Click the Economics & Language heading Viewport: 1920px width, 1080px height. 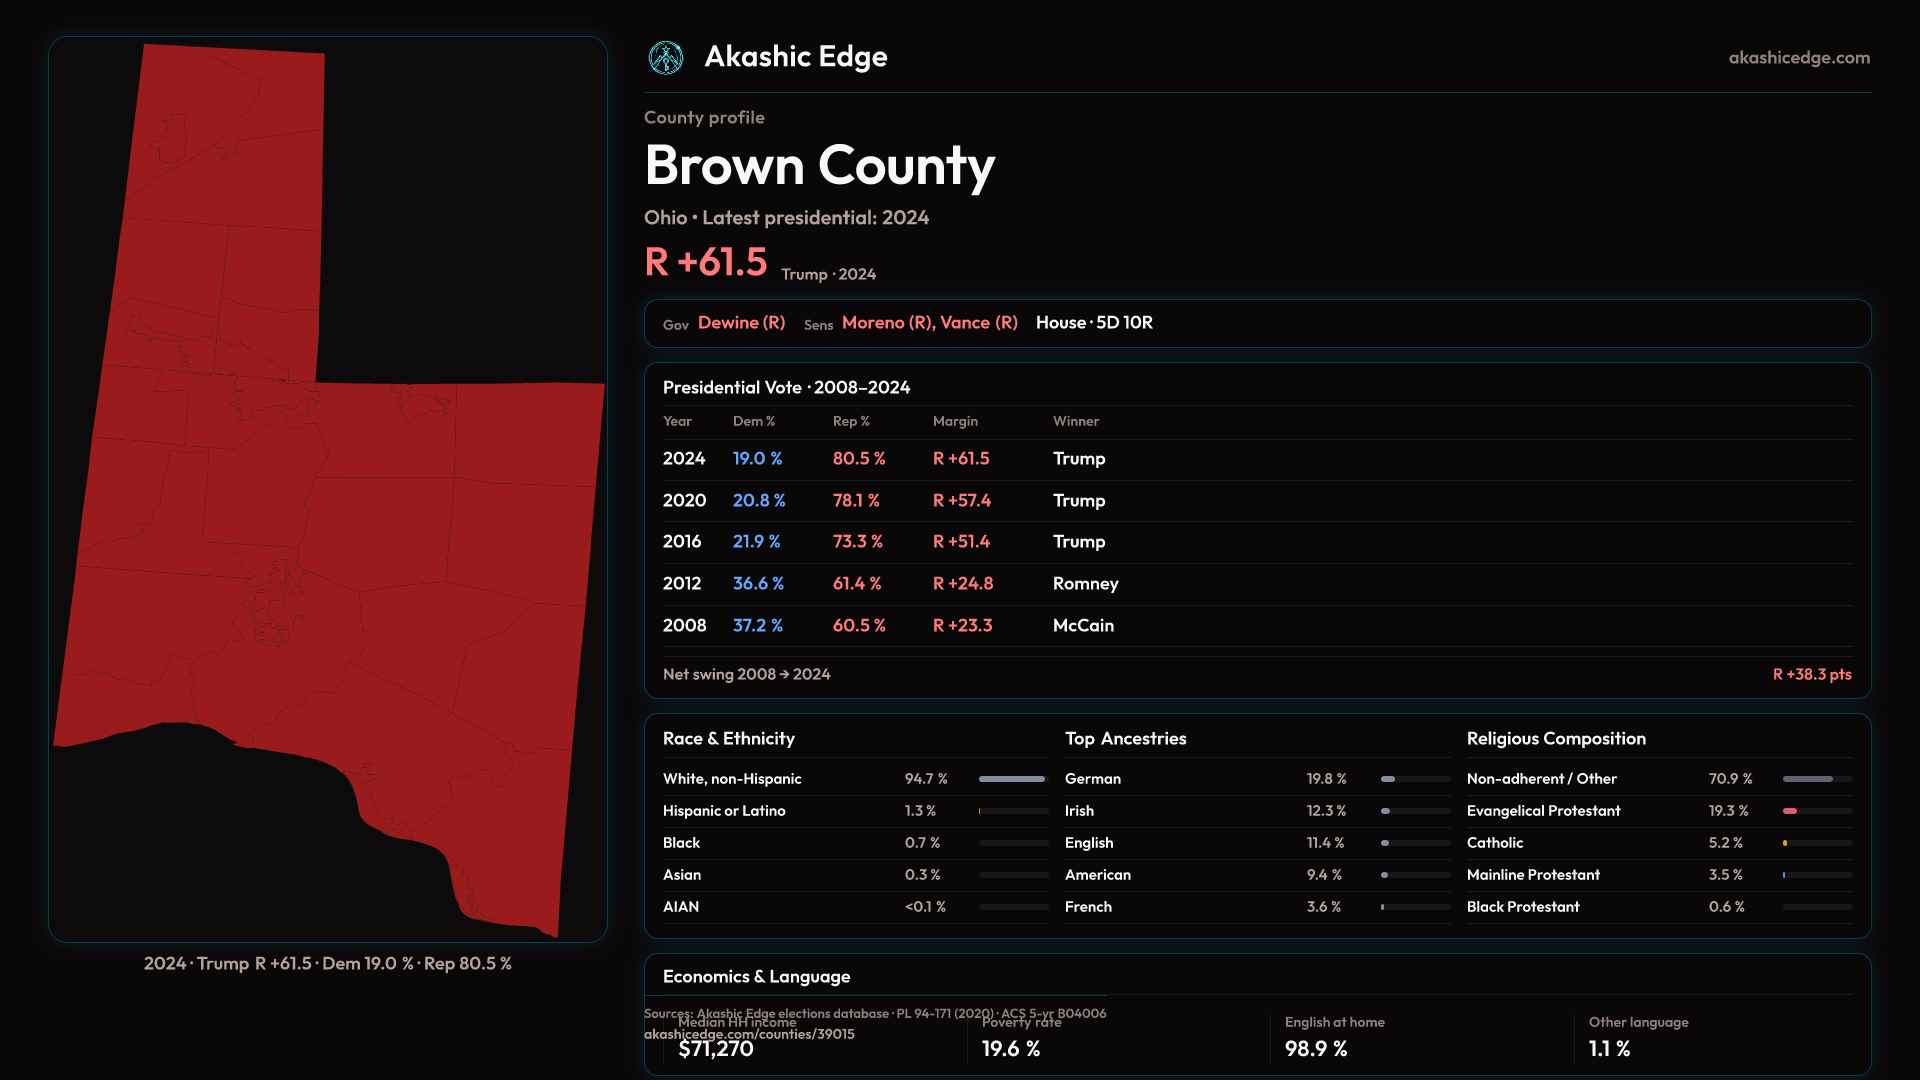(756, 977)
